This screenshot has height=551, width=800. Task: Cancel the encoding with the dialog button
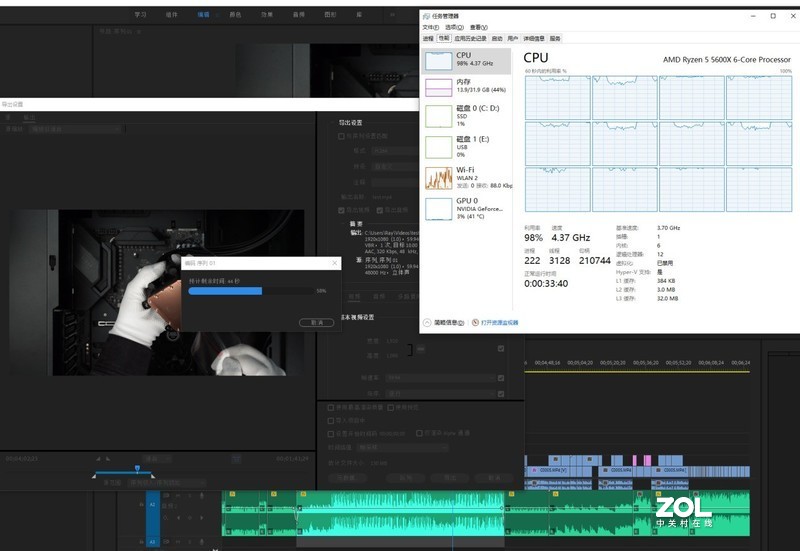pos(316,323)
